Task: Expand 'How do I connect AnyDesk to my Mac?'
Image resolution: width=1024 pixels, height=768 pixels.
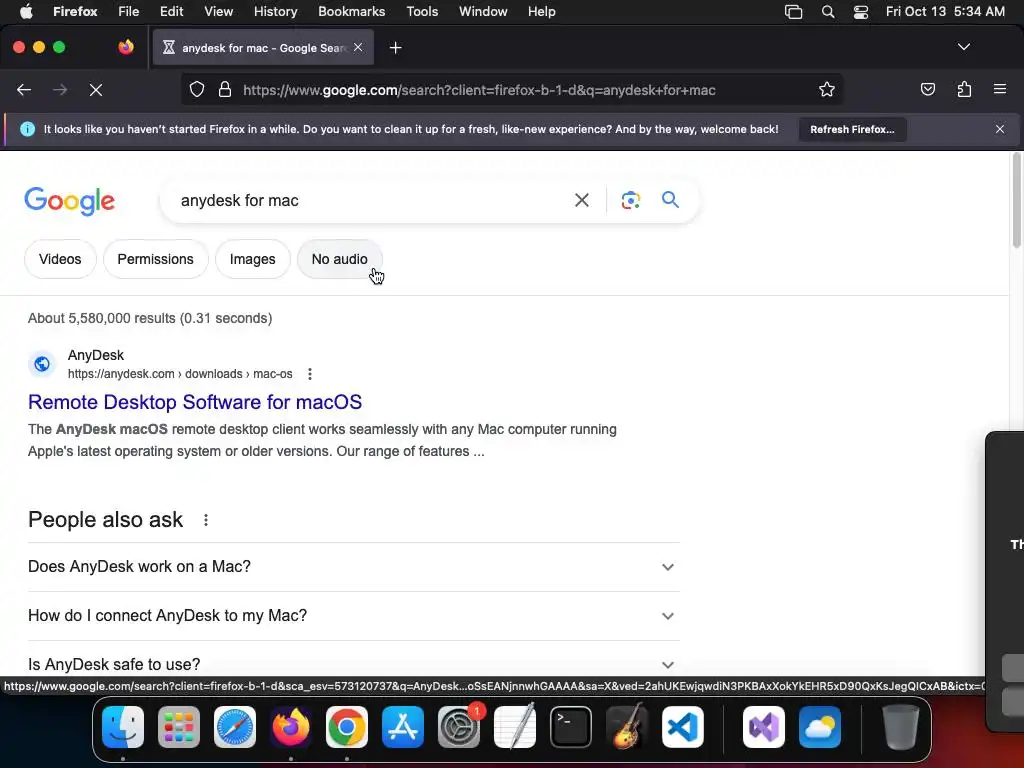Action: click(353, 616)
